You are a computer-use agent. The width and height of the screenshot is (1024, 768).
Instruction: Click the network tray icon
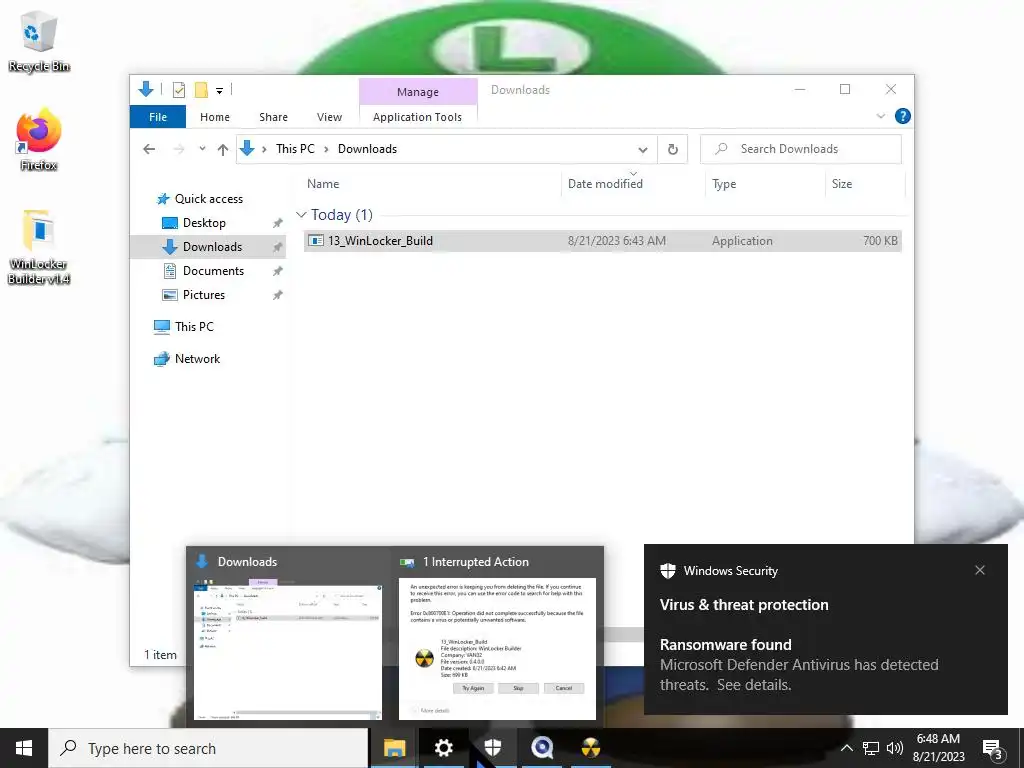pyautogui.click(x=871, y=748)
